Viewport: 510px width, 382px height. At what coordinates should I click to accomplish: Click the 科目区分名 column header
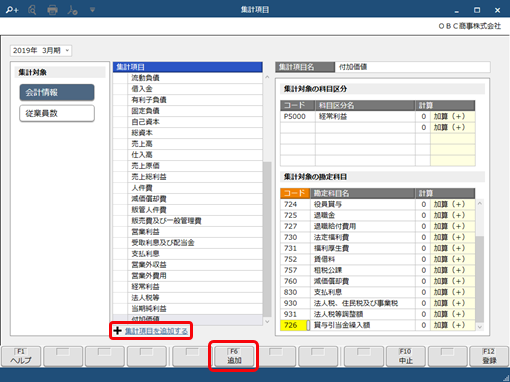click(365, 106)
